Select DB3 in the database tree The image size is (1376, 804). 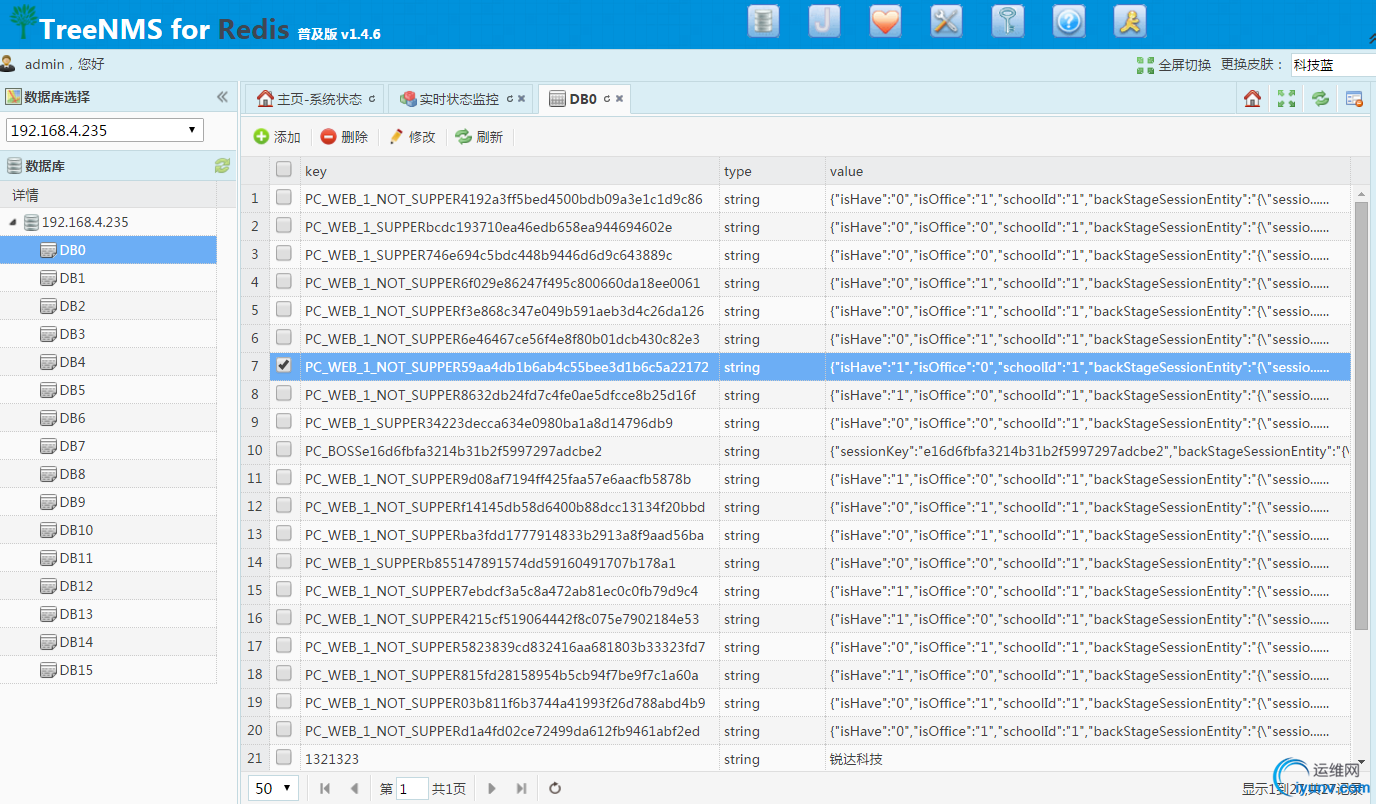[108, 334]
